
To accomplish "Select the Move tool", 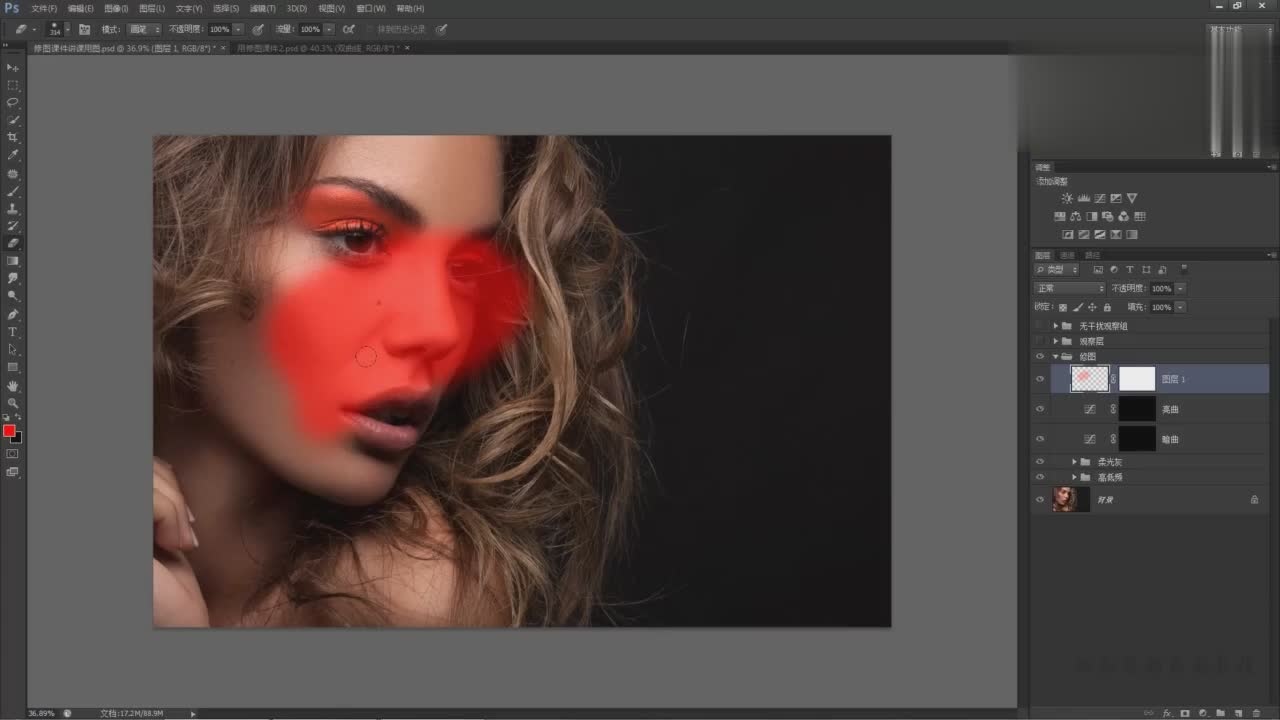I will coord(13,67).
